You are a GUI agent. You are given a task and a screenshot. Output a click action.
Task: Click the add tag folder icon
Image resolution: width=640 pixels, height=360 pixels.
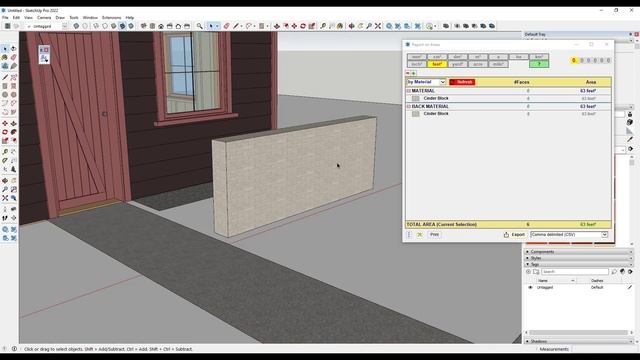pyautogui.click(x=536, y=271)
